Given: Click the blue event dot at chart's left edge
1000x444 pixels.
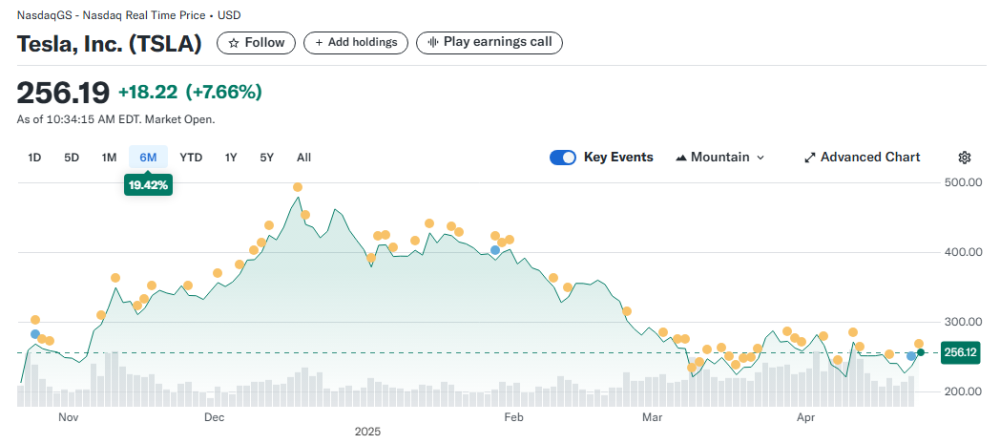Looking at the screenshot, I should pyautogui.click(x=35, y=334).
